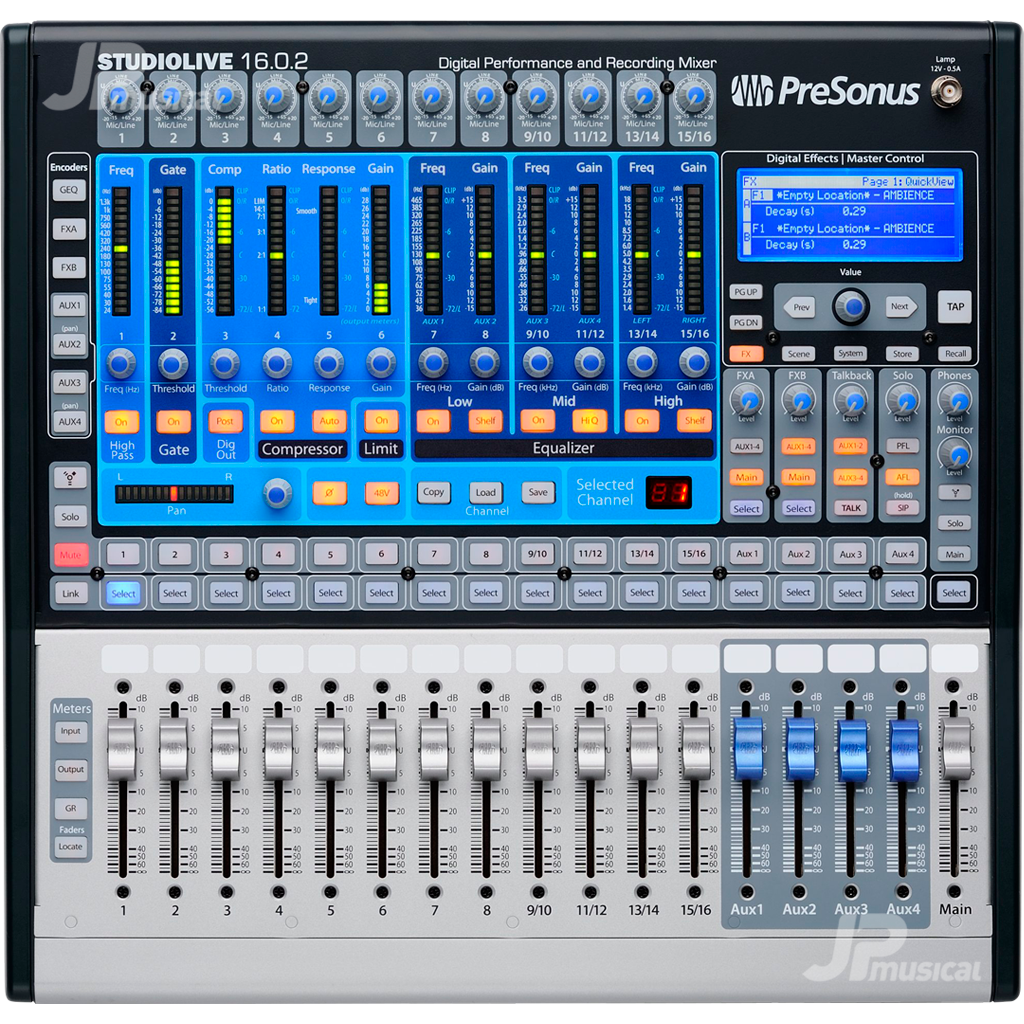The image size is (1024, 1024).
Task: Click the Phones Level knob
Action: click(955, 400)
